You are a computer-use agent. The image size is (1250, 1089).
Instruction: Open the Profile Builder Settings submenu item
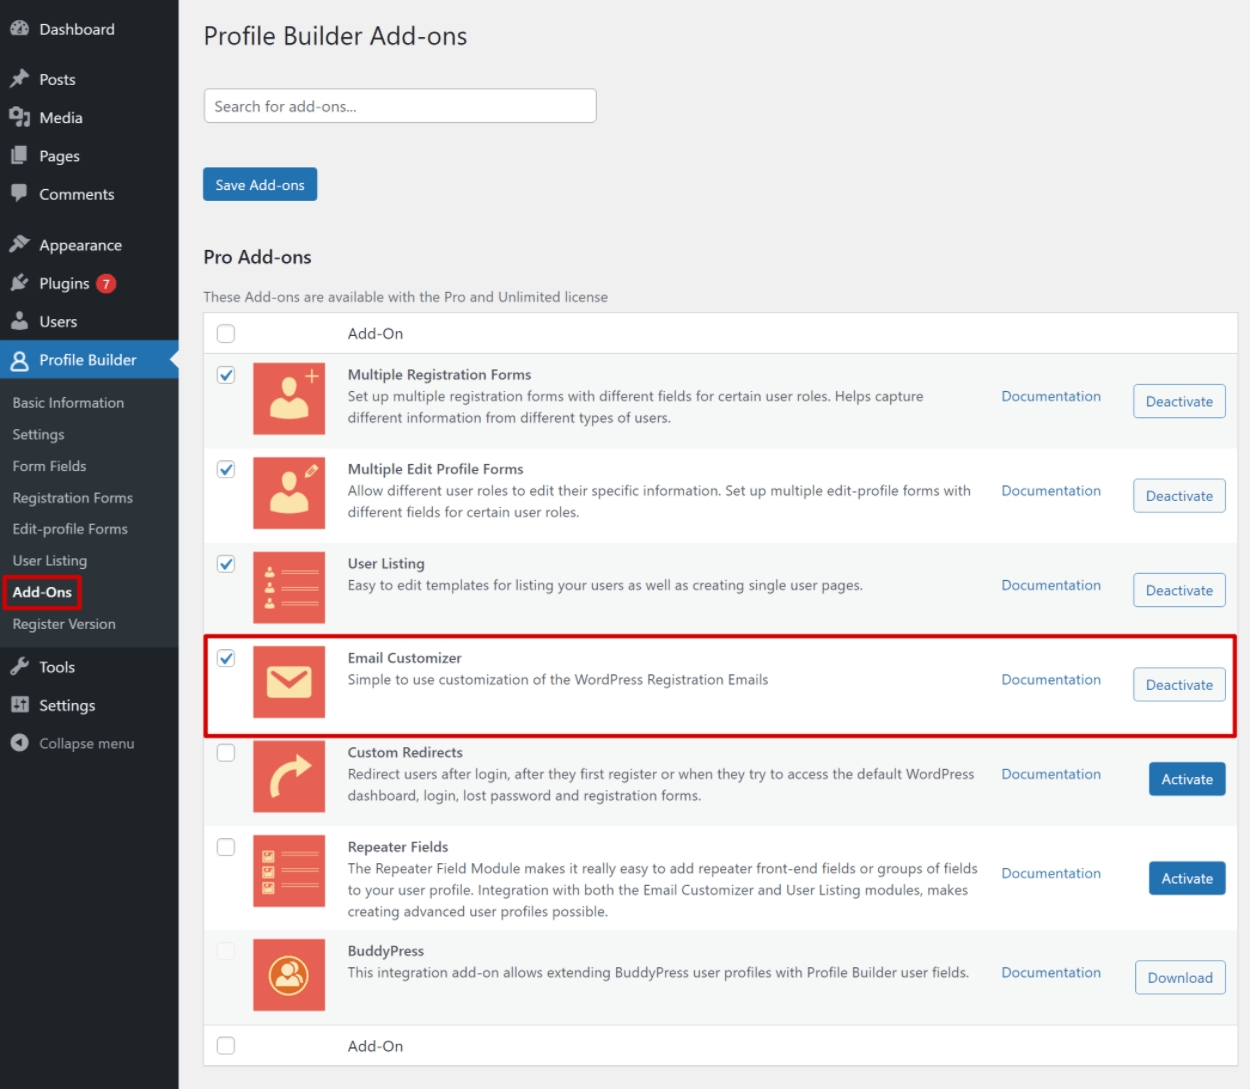[x=38, y=434]
